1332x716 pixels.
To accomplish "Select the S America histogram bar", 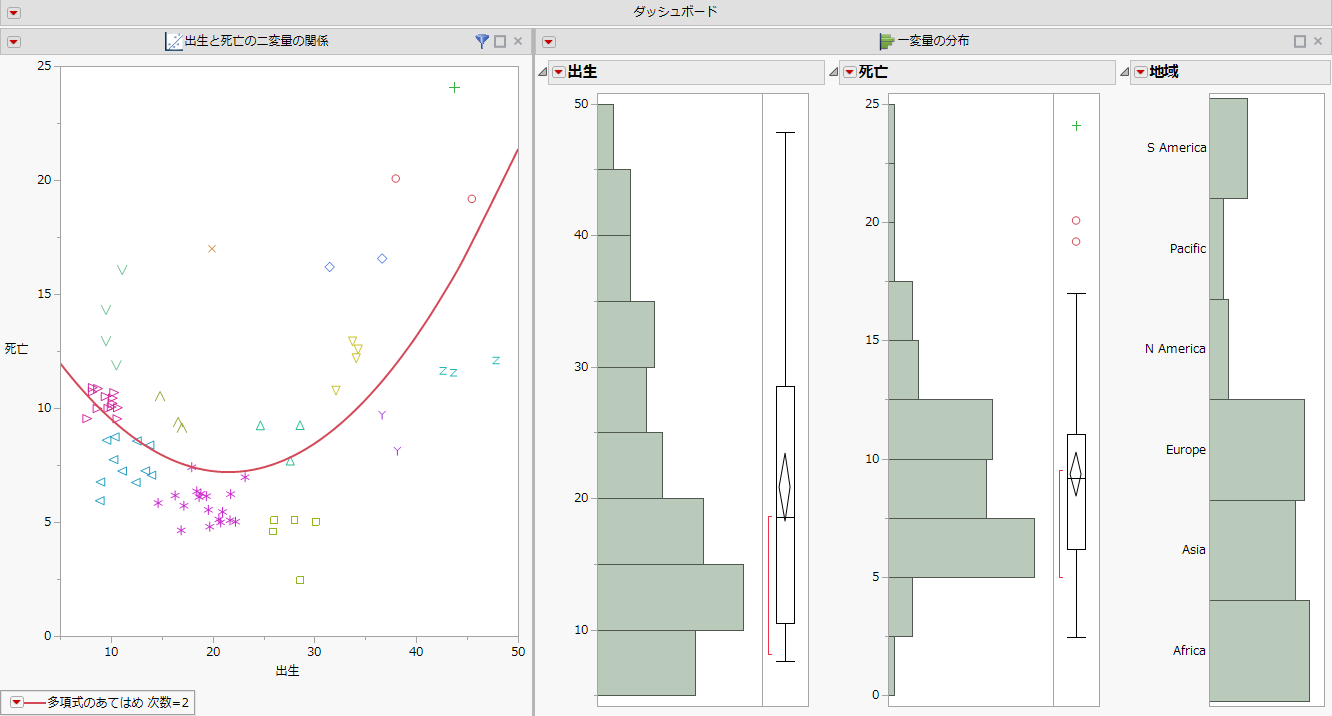I will (x=1228, y=148).
